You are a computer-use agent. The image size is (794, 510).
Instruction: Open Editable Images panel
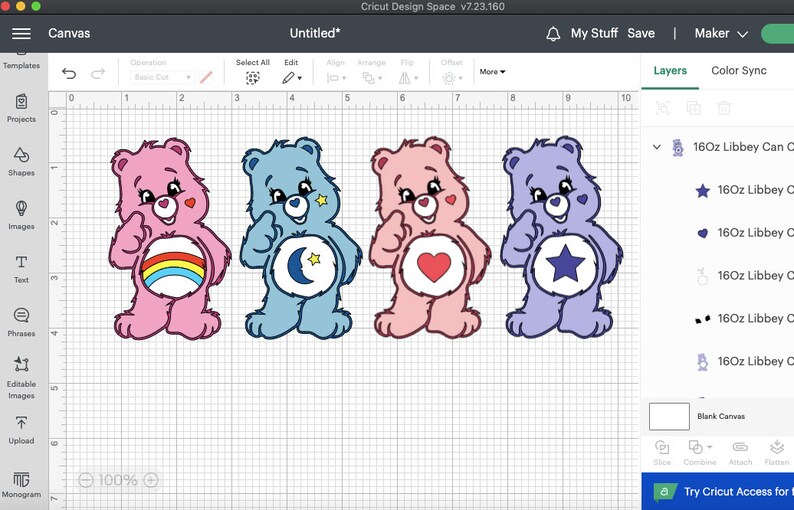pos(21,377)
